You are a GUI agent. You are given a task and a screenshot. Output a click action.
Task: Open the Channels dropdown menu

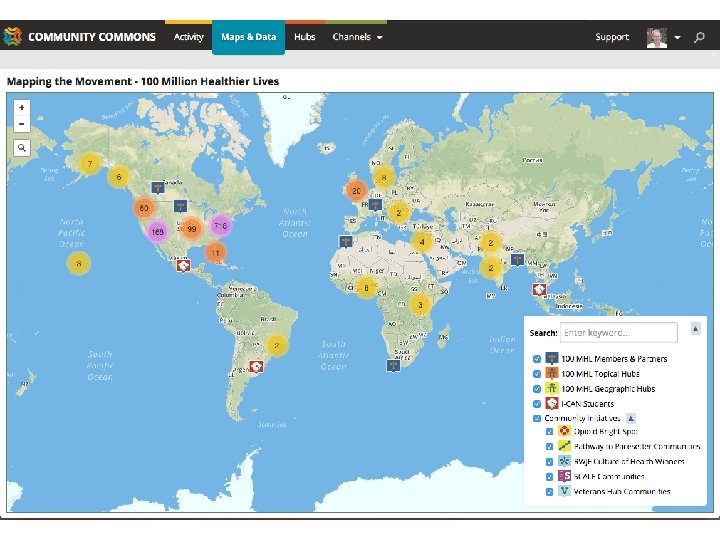[x=357, y=37]
